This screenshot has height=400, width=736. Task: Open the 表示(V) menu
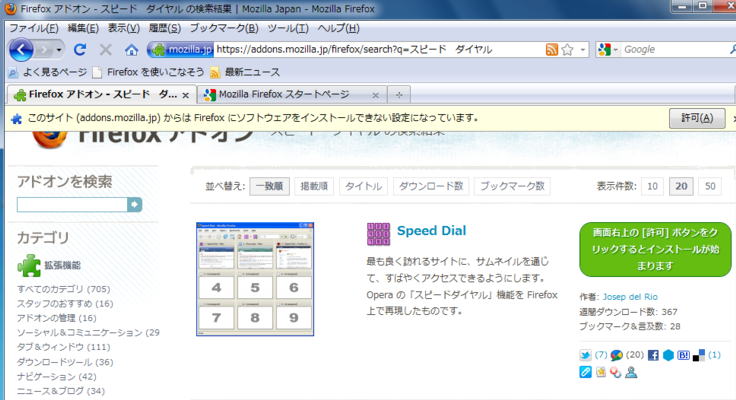click(124, 28)
